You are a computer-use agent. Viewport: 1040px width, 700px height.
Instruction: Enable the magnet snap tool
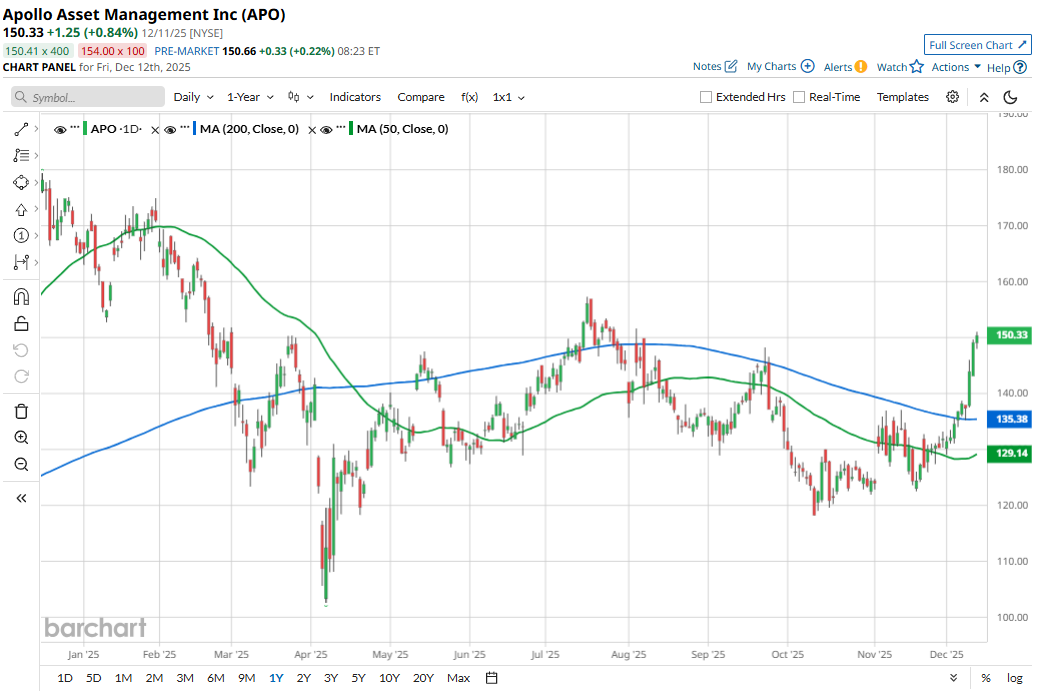21,297
